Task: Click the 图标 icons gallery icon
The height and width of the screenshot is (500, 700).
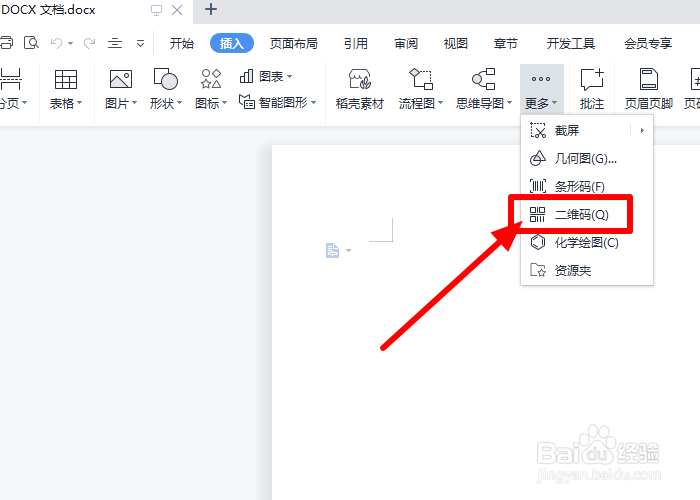Action: coord(211,79)
